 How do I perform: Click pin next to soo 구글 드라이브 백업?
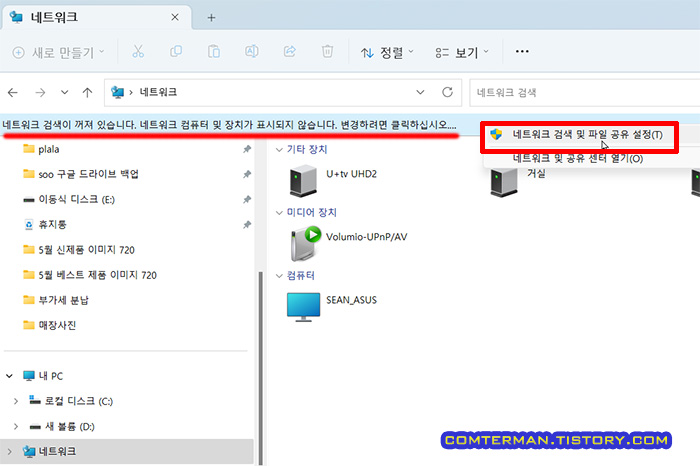coord(247,174)
